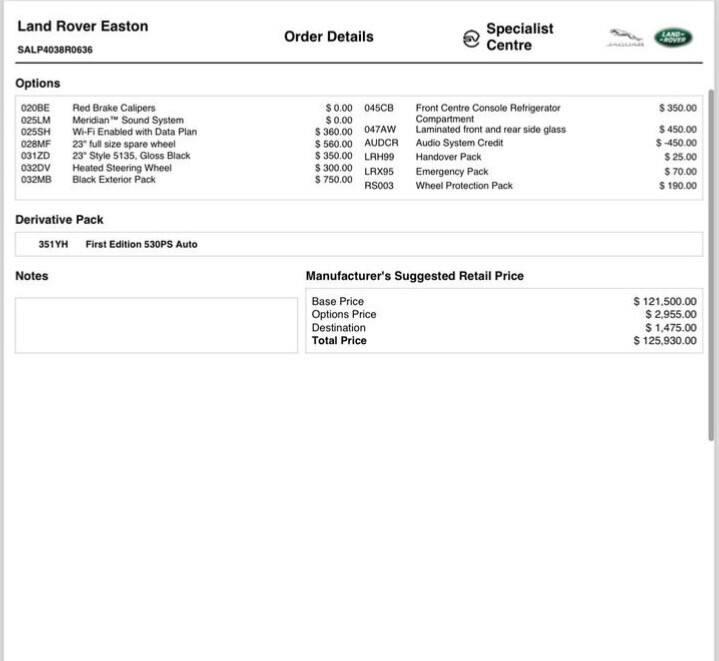This screenshot has height=661, width=719.
Task: Click Meridian Sound System option
Action: (128, 120)
